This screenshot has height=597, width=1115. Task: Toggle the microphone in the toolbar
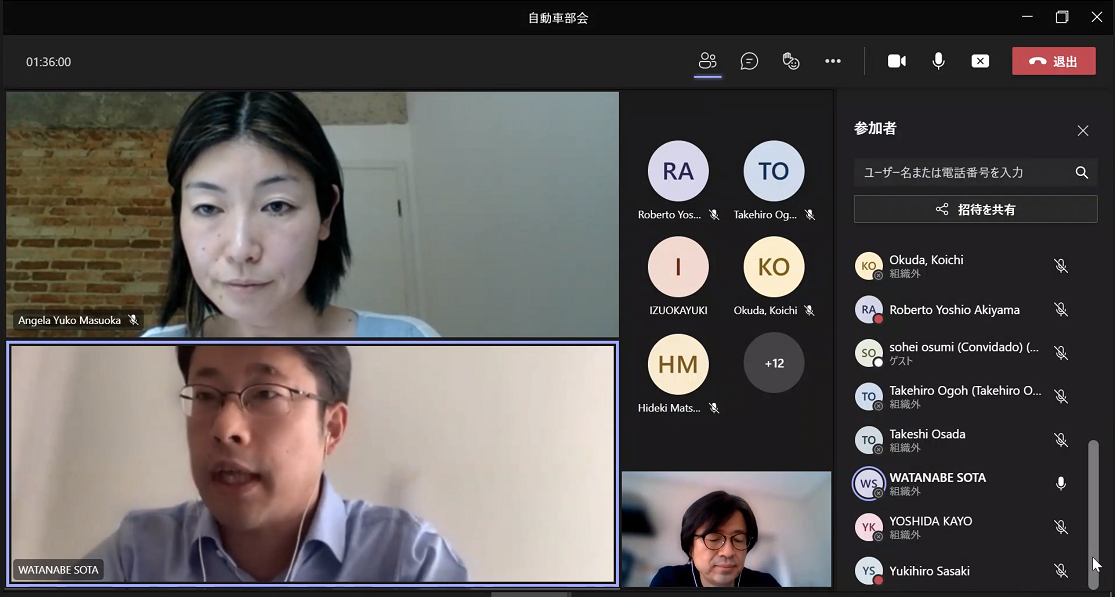tap(938, 61)
